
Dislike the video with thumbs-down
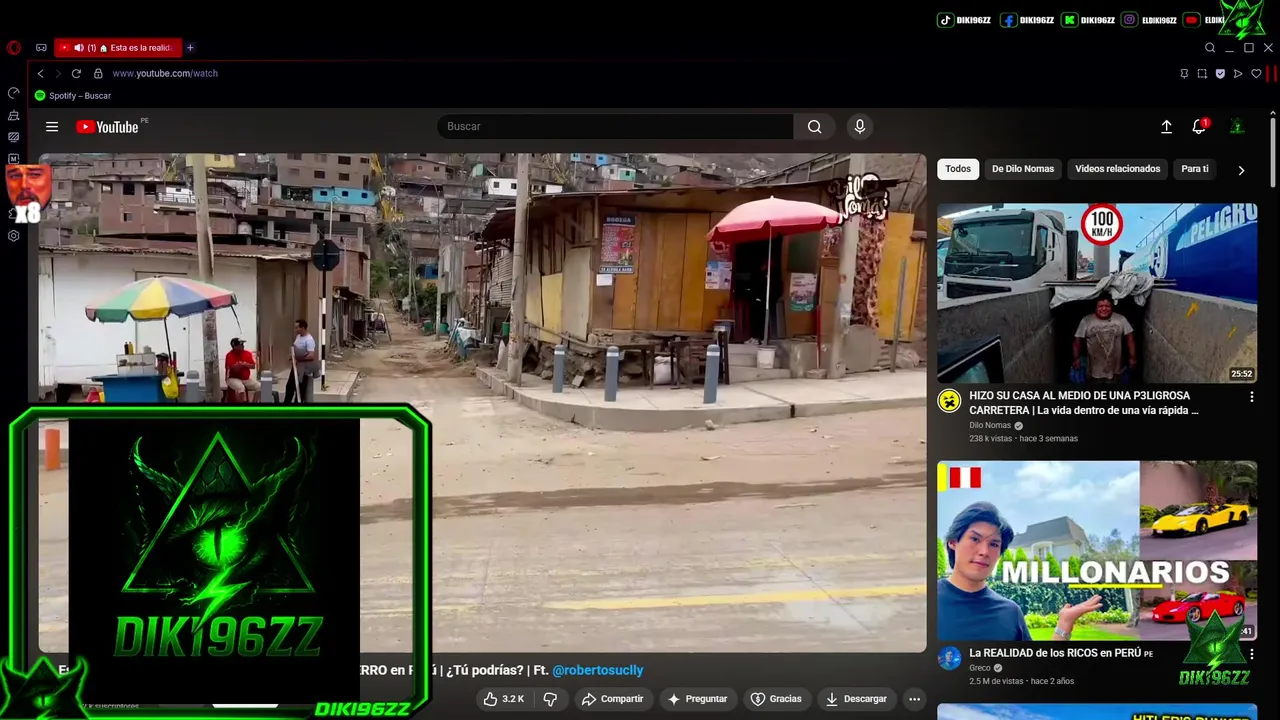[550, 699]
